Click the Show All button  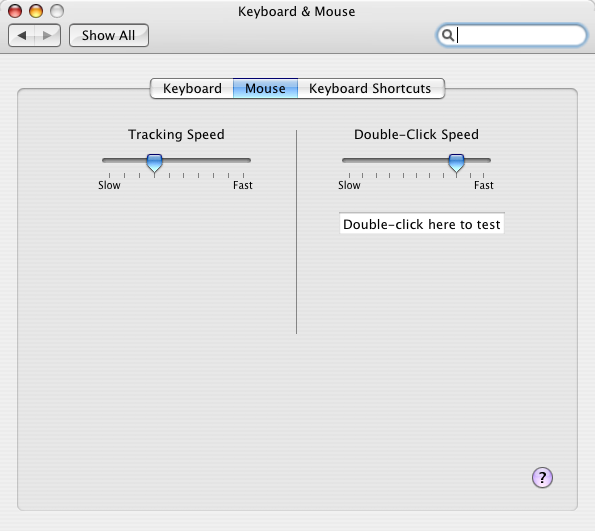pos(109,36)
